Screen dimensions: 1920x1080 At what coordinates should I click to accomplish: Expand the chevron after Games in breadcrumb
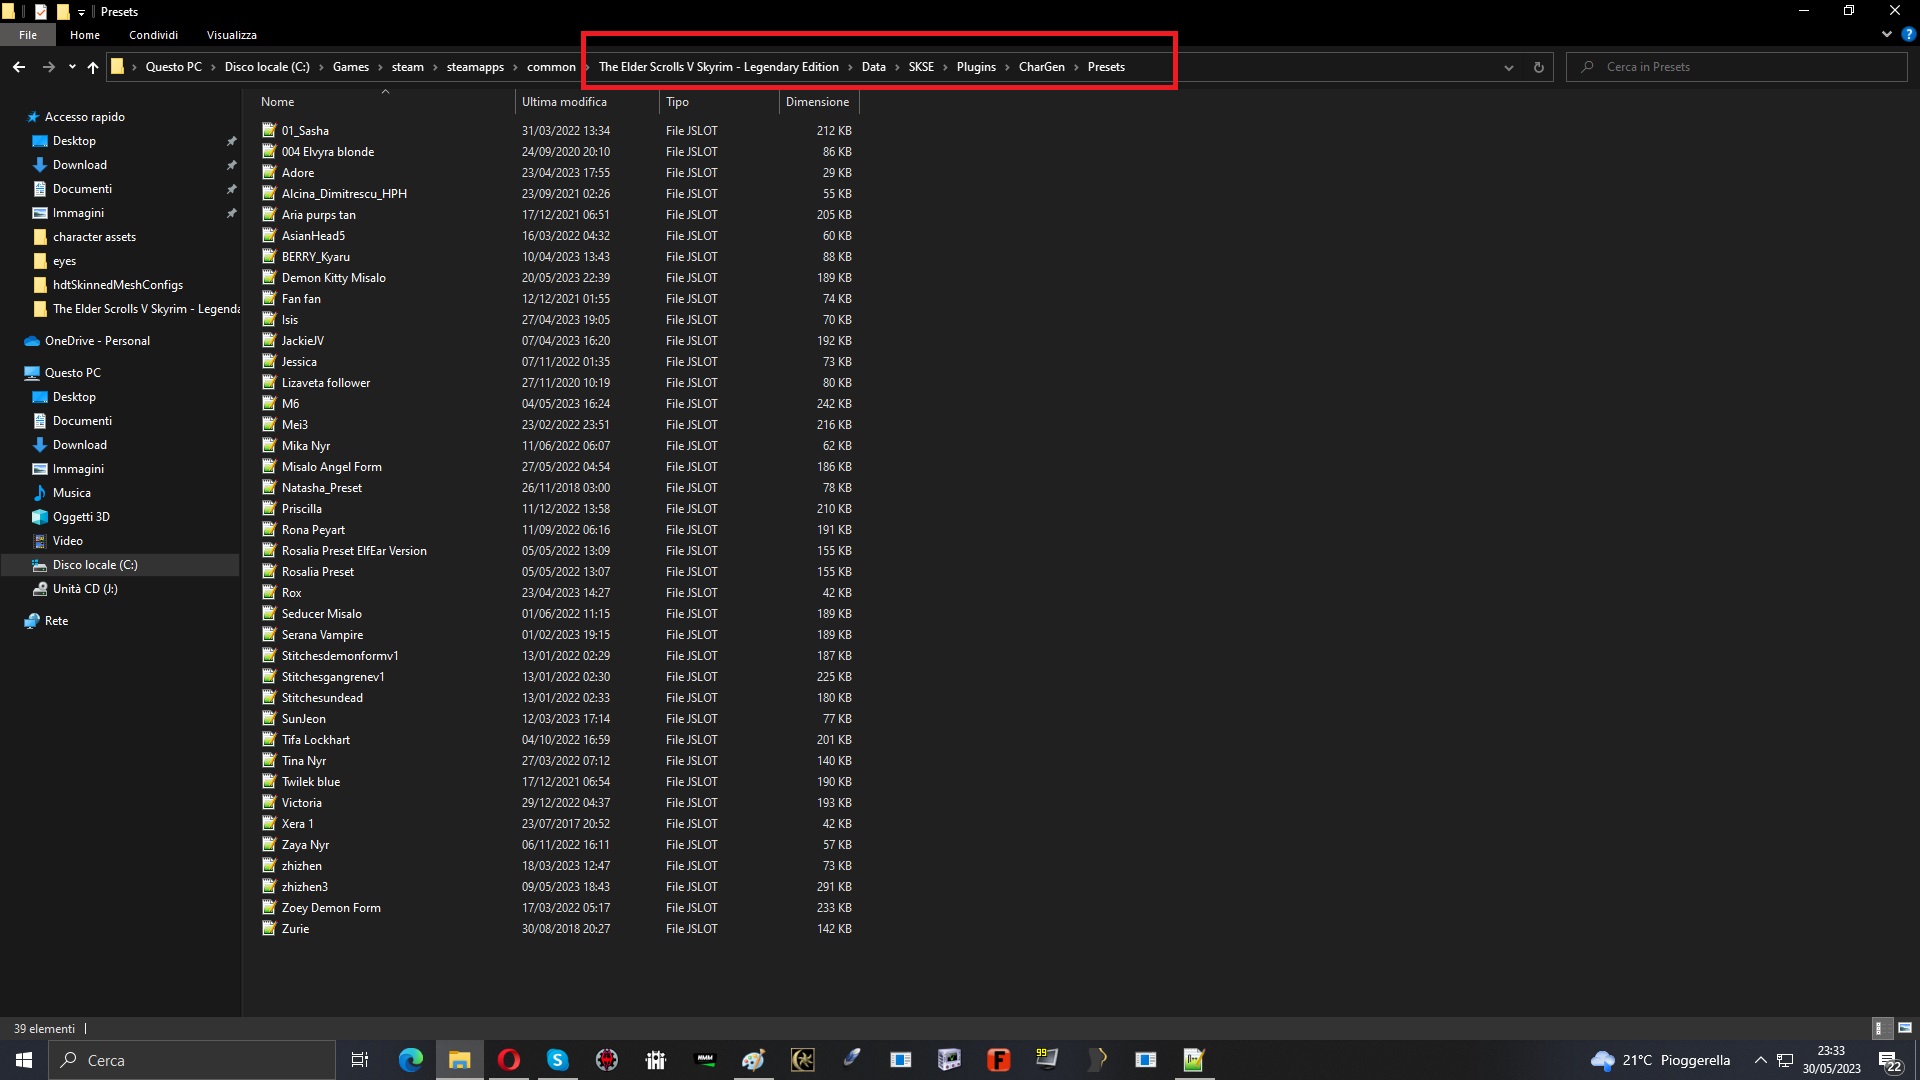380,67
